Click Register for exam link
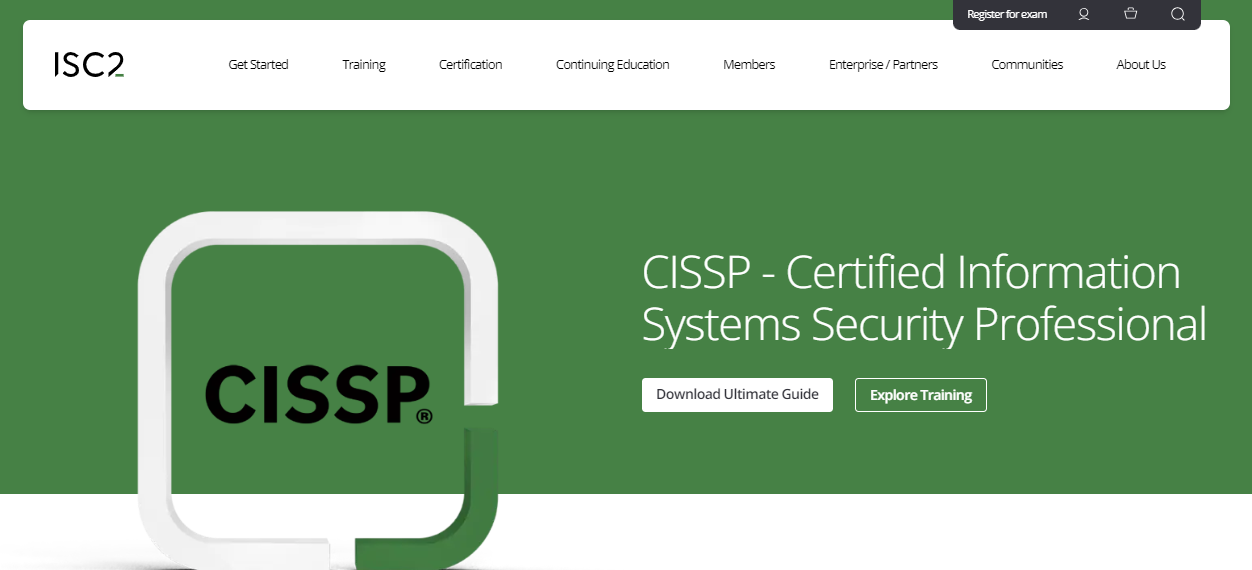The width and height of the screenshot is (1252, 570). tap(1007, 14)
